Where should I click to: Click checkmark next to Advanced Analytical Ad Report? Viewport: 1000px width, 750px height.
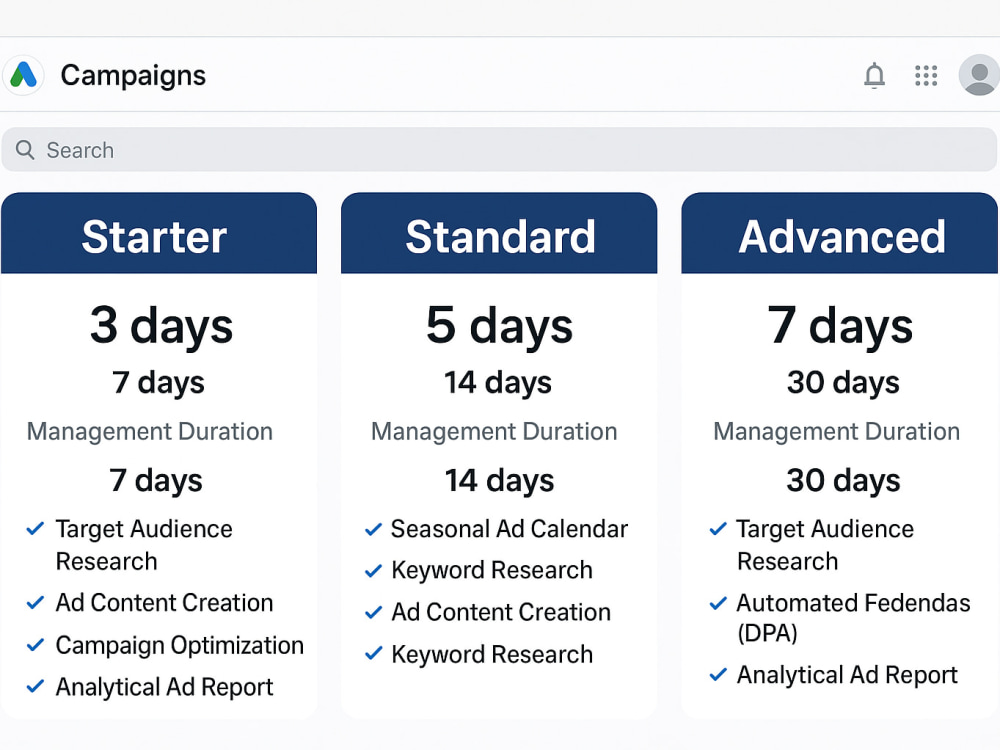pos(718,674)
